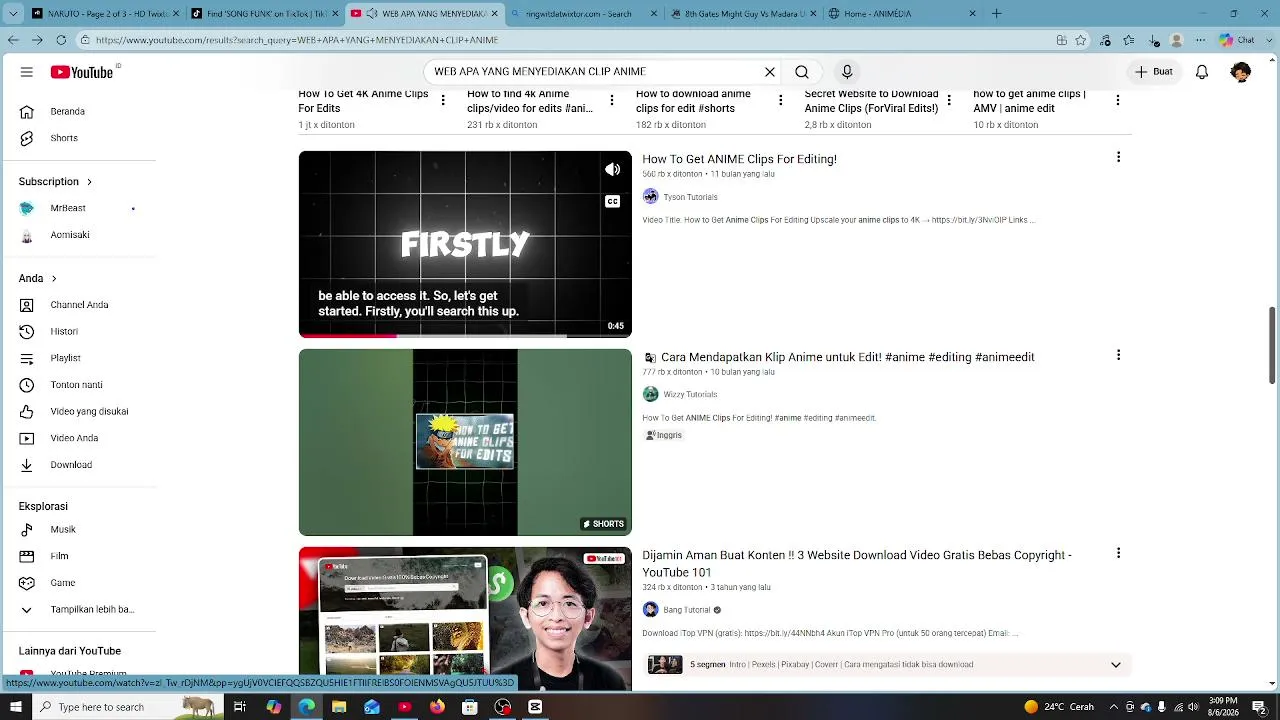
Task: Open Channel Anda in sidebar
Action: pyautogui.click(x=78, y=305)
